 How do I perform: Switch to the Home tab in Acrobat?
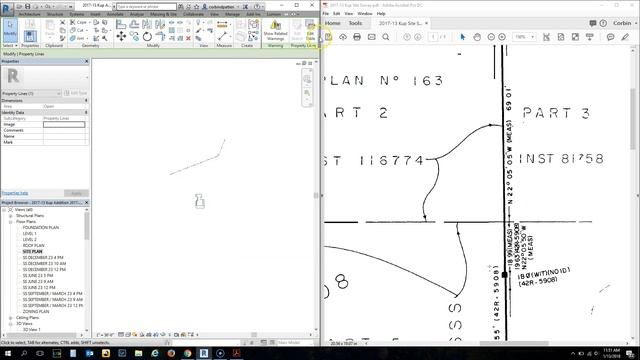click(333, 23)
